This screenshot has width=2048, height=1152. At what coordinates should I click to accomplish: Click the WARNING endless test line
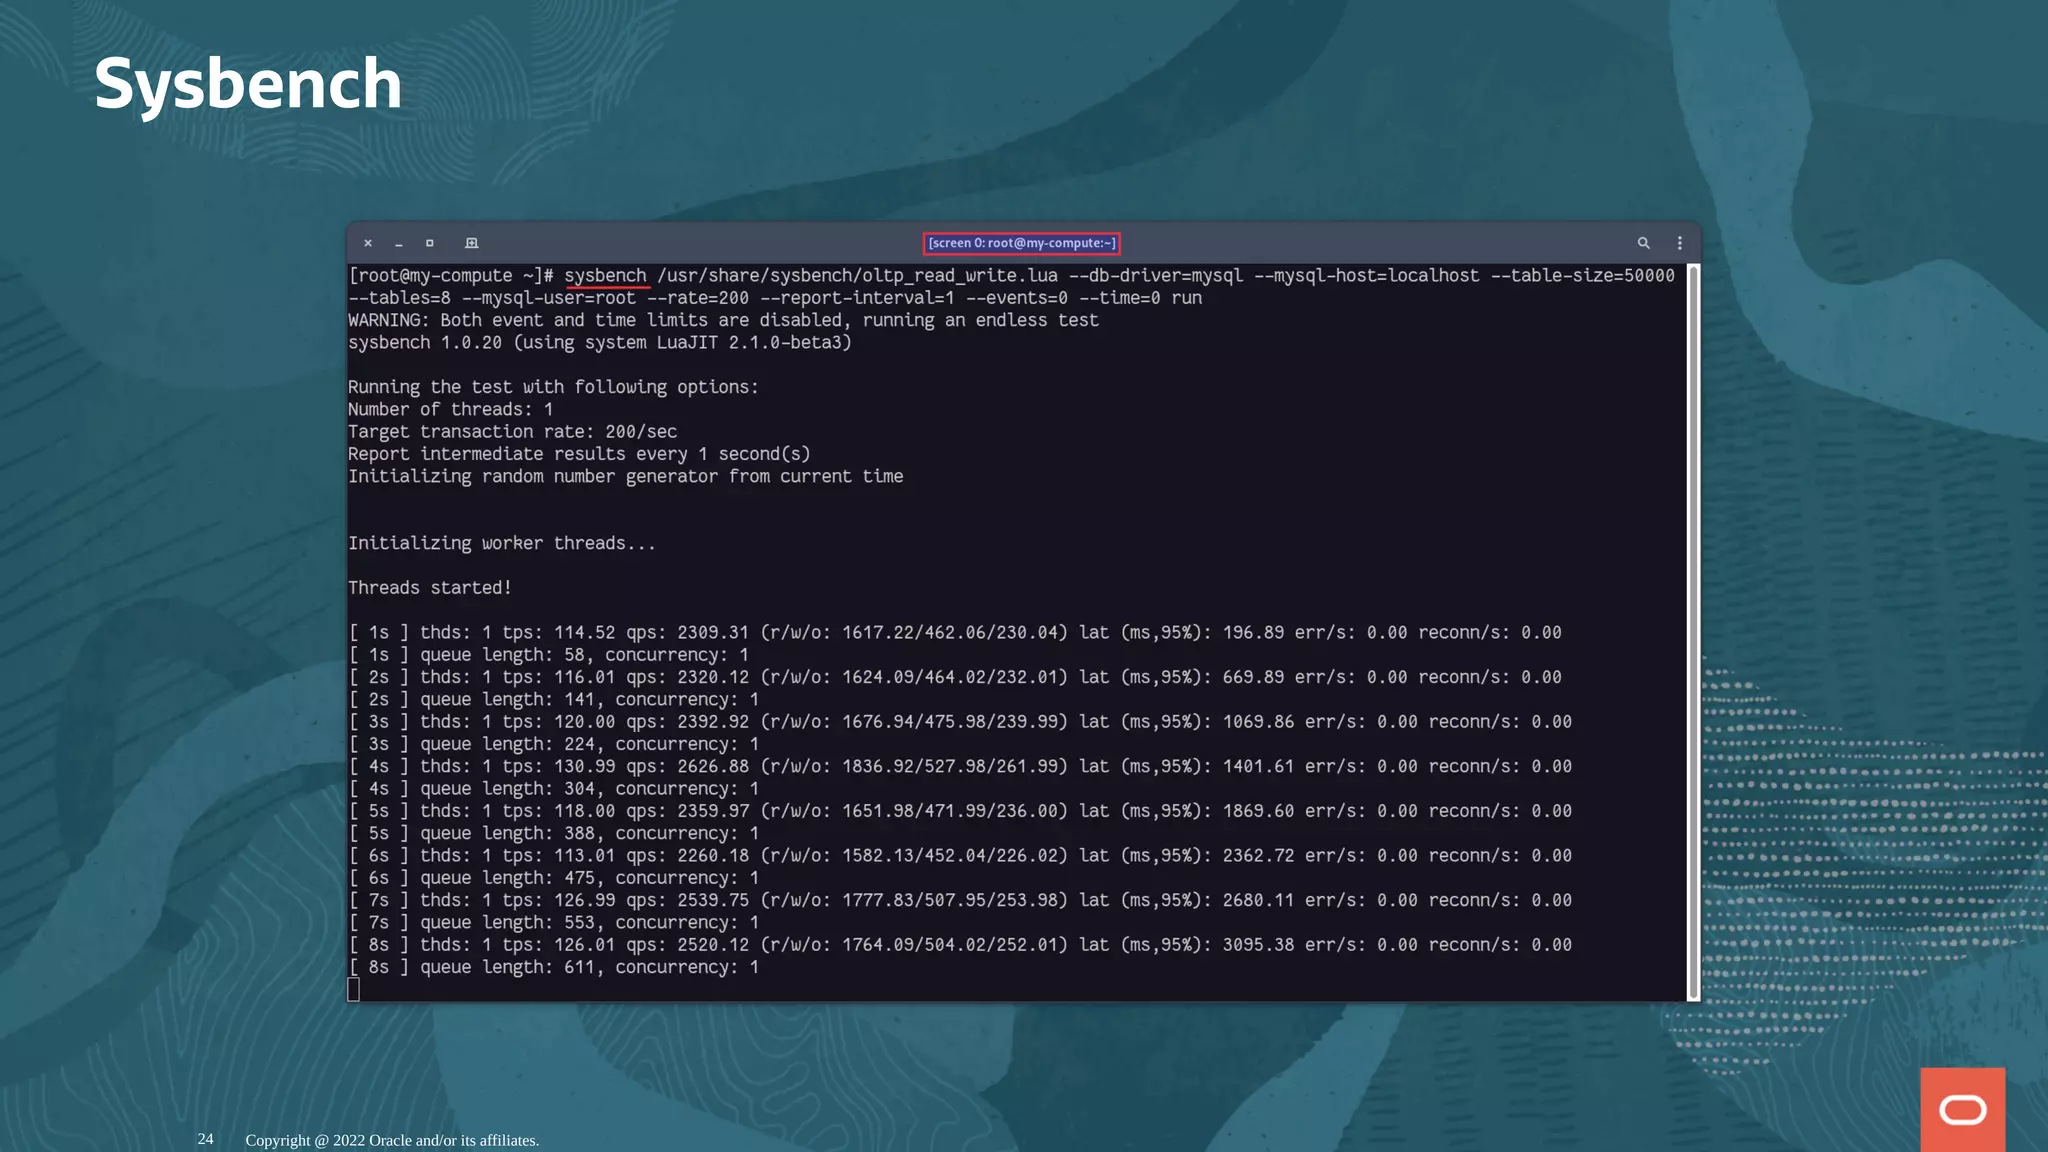[723, 320]
